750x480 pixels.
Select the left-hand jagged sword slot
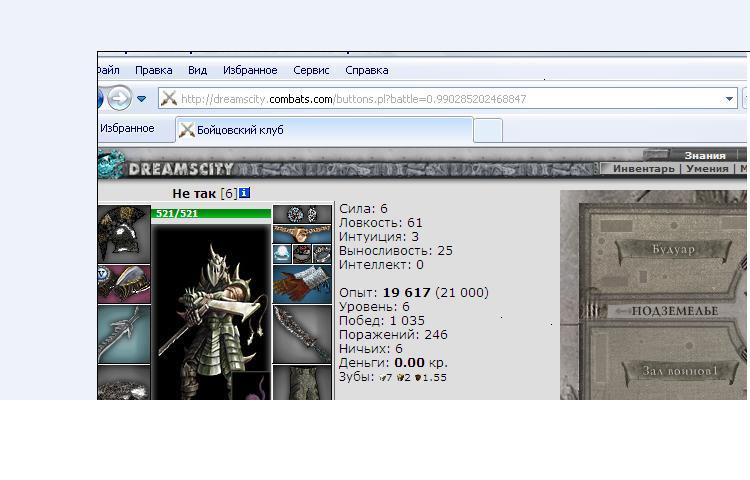click(124, 335)
